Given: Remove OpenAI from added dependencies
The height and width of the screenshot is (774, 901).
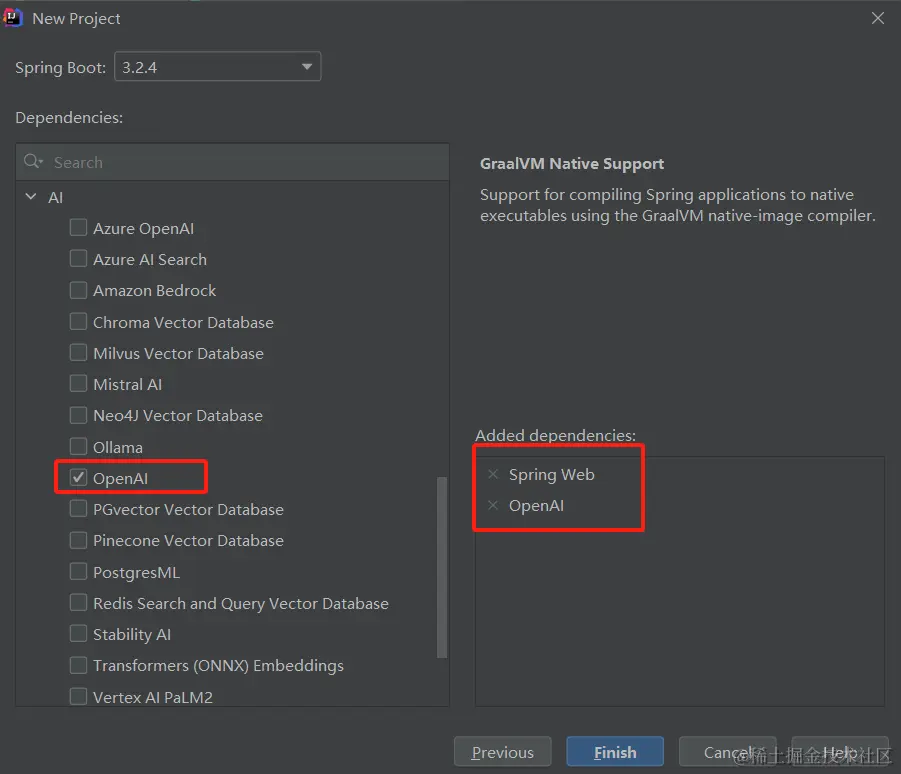Looking at the screenshot, I should (493, 506).
